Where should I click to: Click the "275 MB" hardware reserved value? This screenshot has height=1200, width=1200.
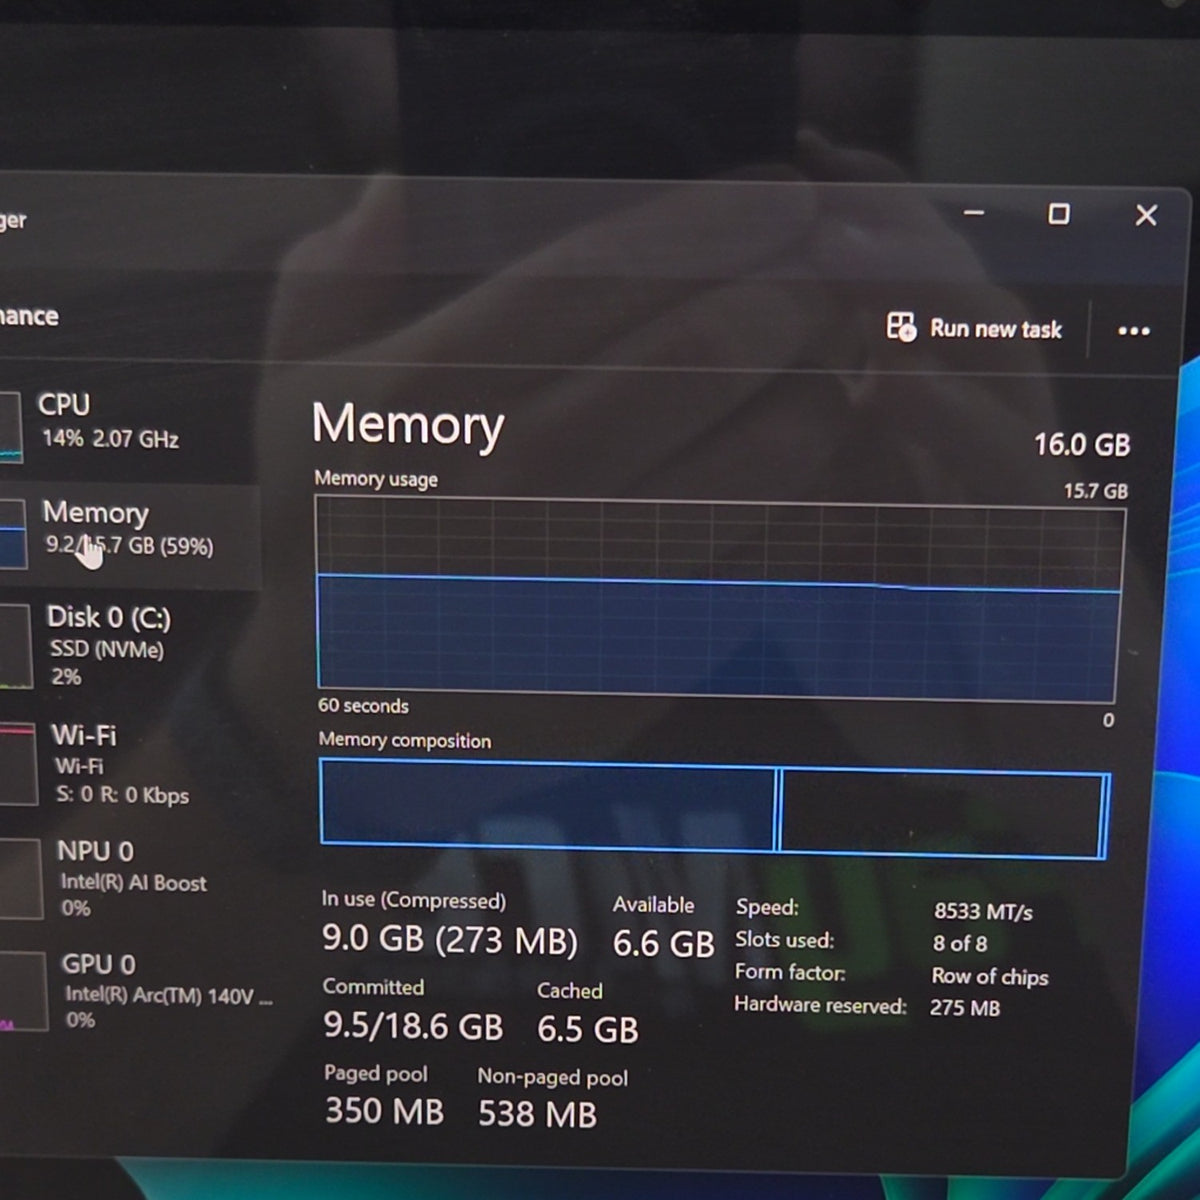(965, 1008)
